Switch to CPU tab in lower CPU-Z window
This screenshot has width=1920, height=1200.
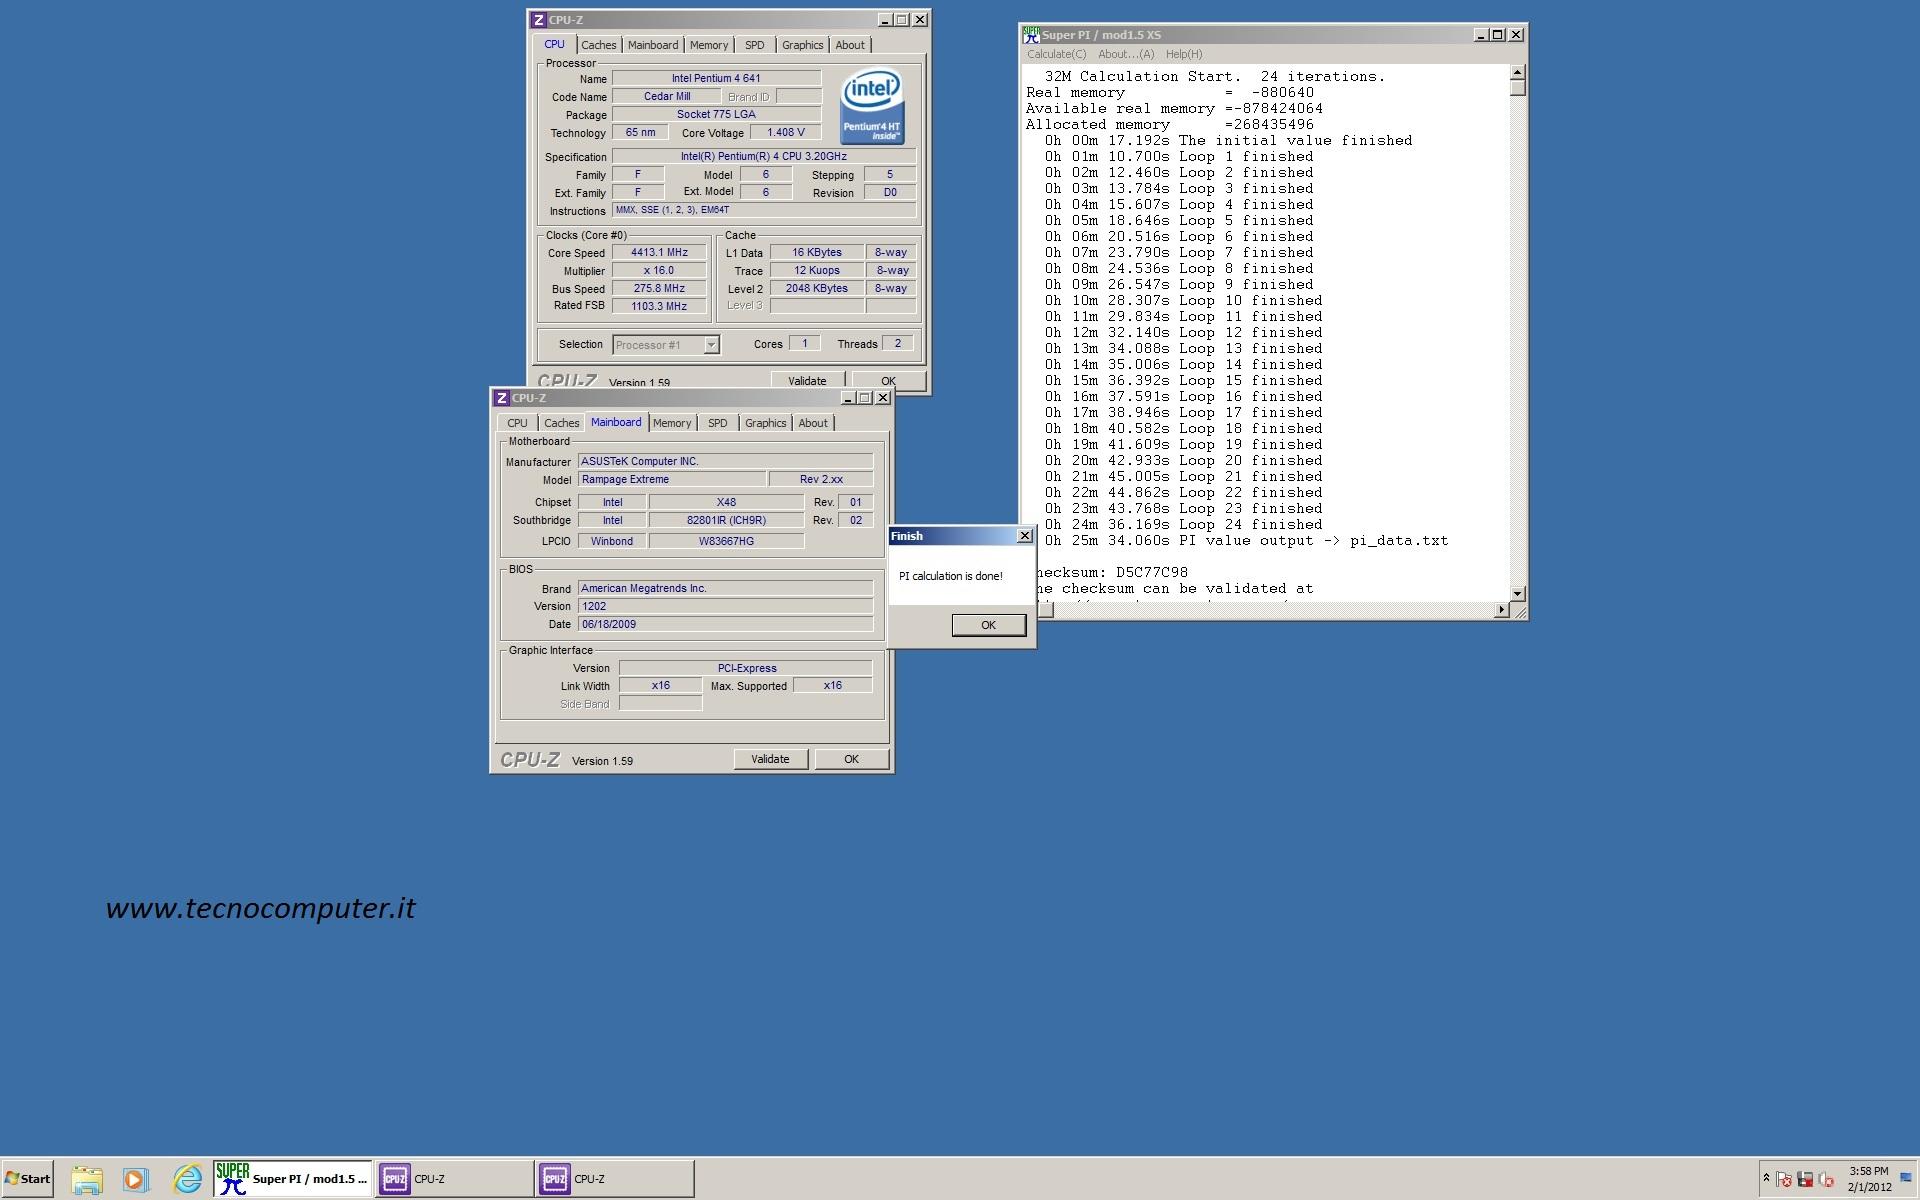[517, 423]
